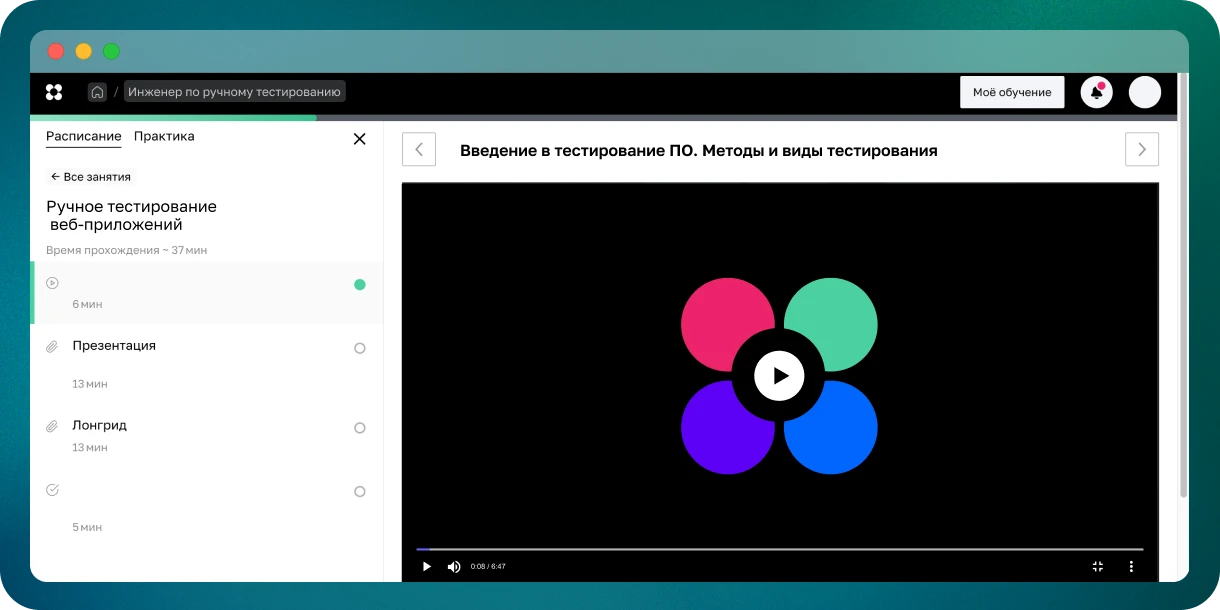Select the Расписание tab
1220x610 pixels.
pos(83,136)
